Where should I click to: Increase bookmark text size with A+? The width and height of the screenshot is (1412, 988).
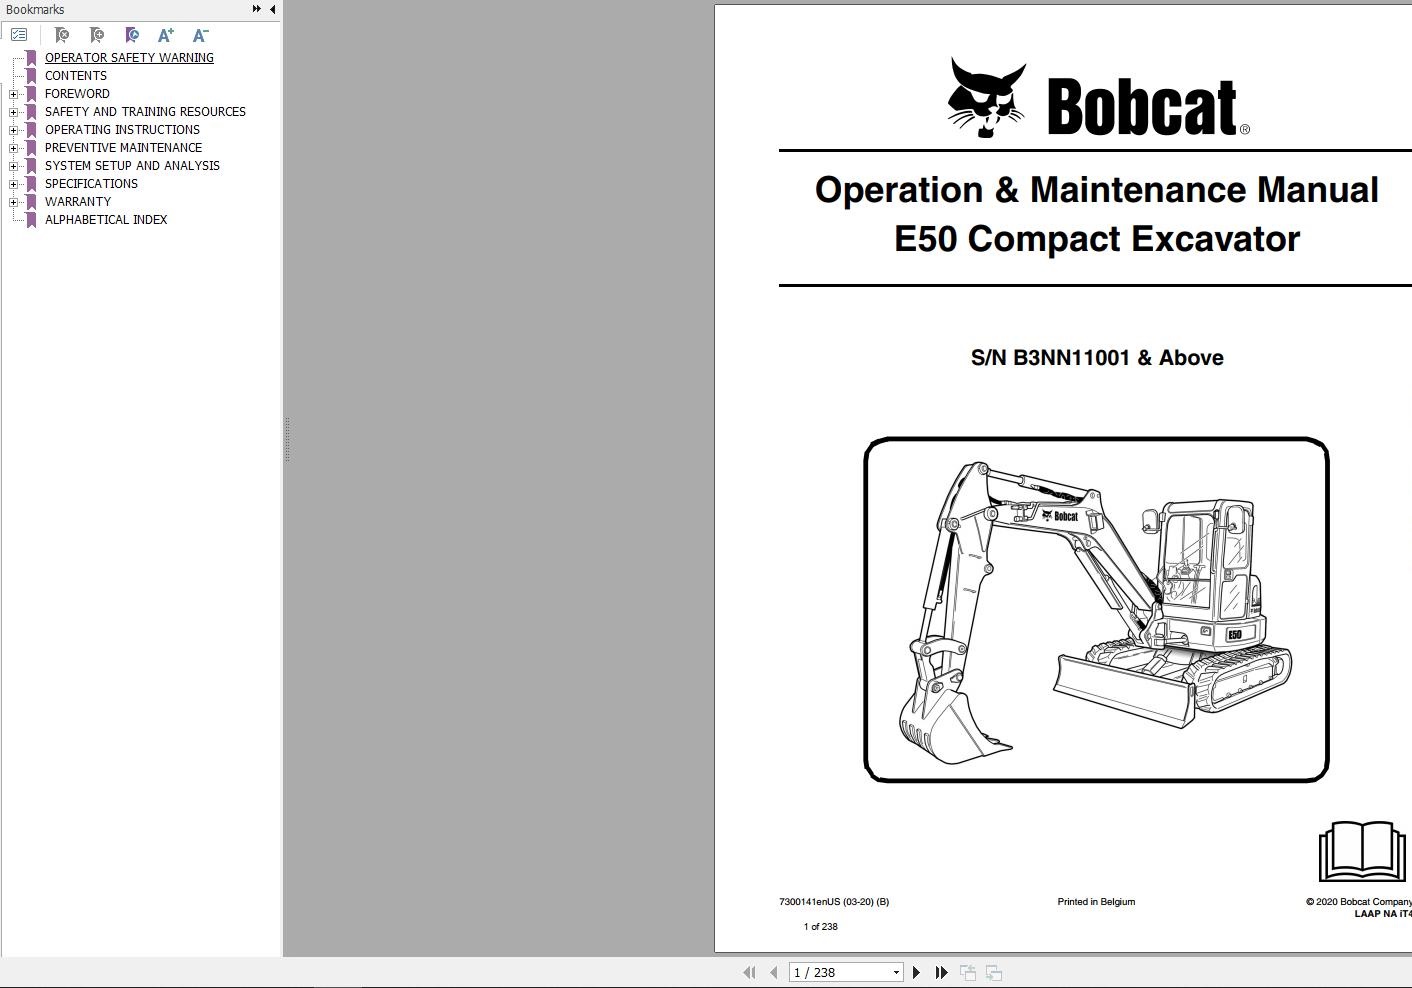coord(166,35)
